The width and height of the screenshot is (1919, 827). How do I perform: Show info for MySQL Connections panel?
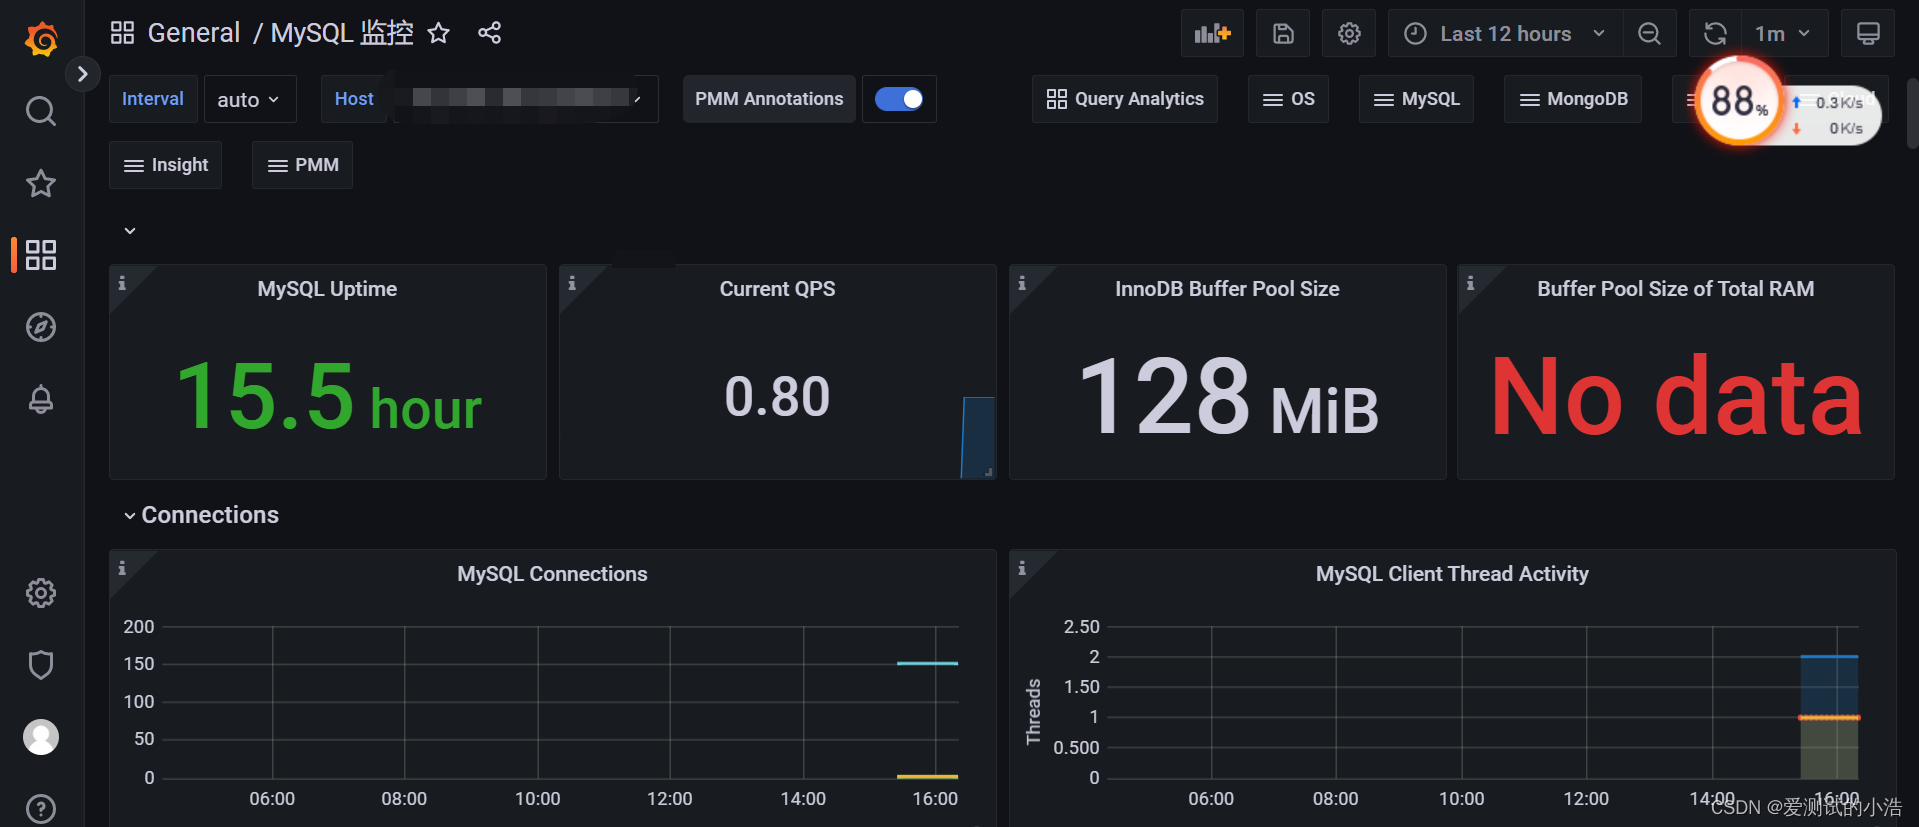122,568
